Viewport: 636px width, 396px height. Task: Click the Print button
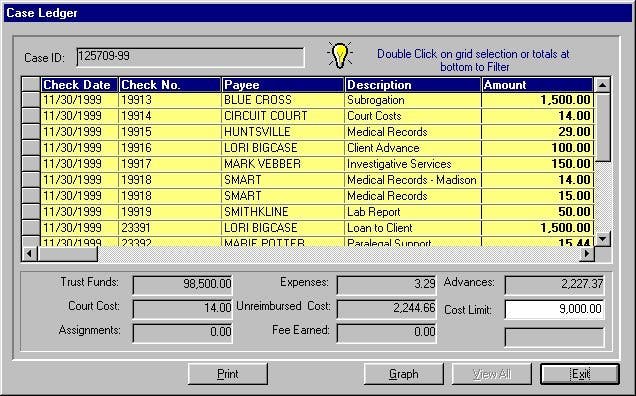coord(228,374)
